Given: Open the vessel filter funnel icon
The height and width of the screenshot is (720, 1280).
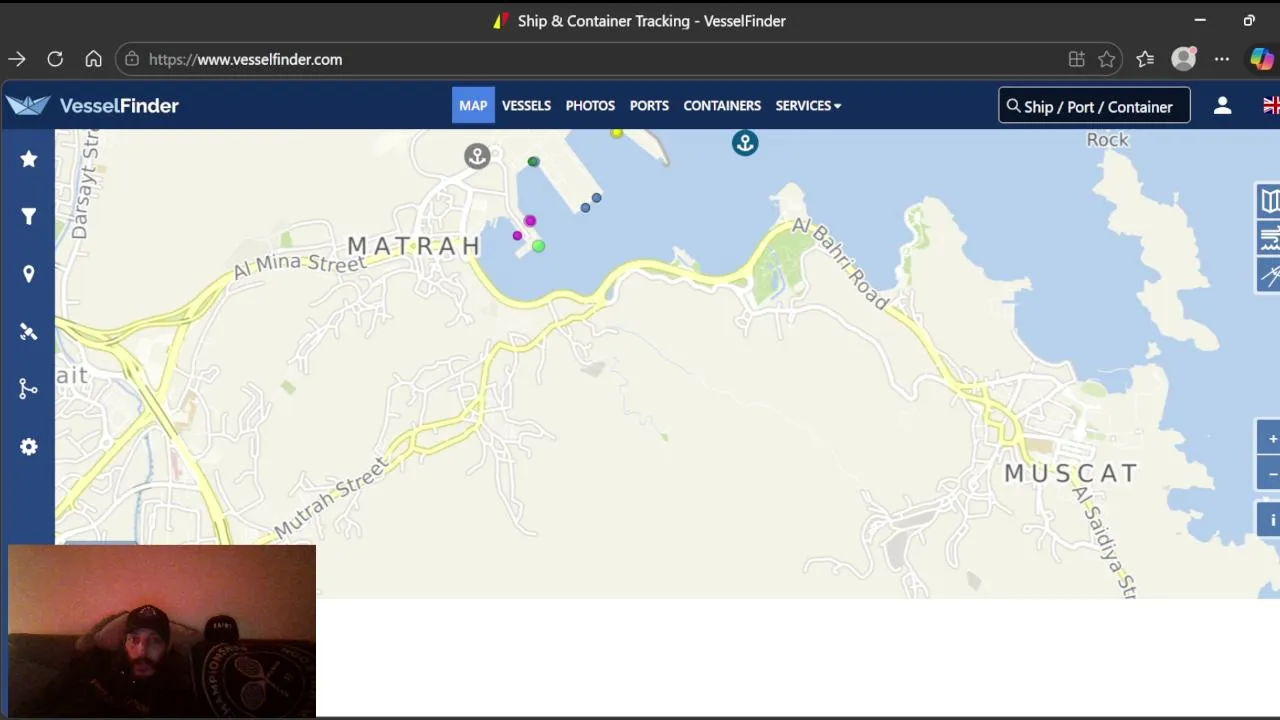Looking at the screenshot, I should coord(29,217).
